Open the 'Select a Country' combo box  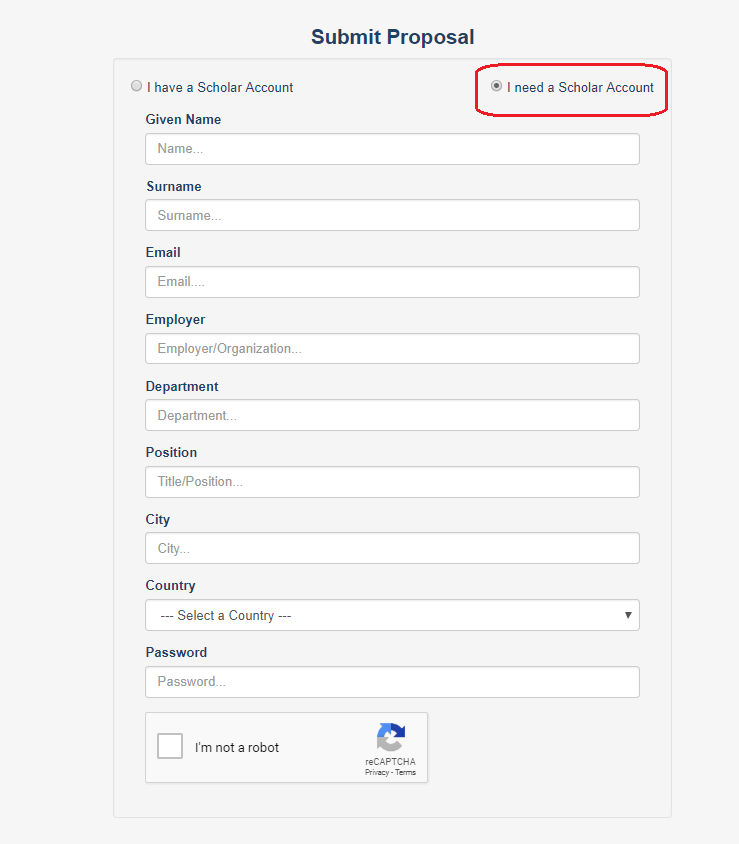(392, 615)
